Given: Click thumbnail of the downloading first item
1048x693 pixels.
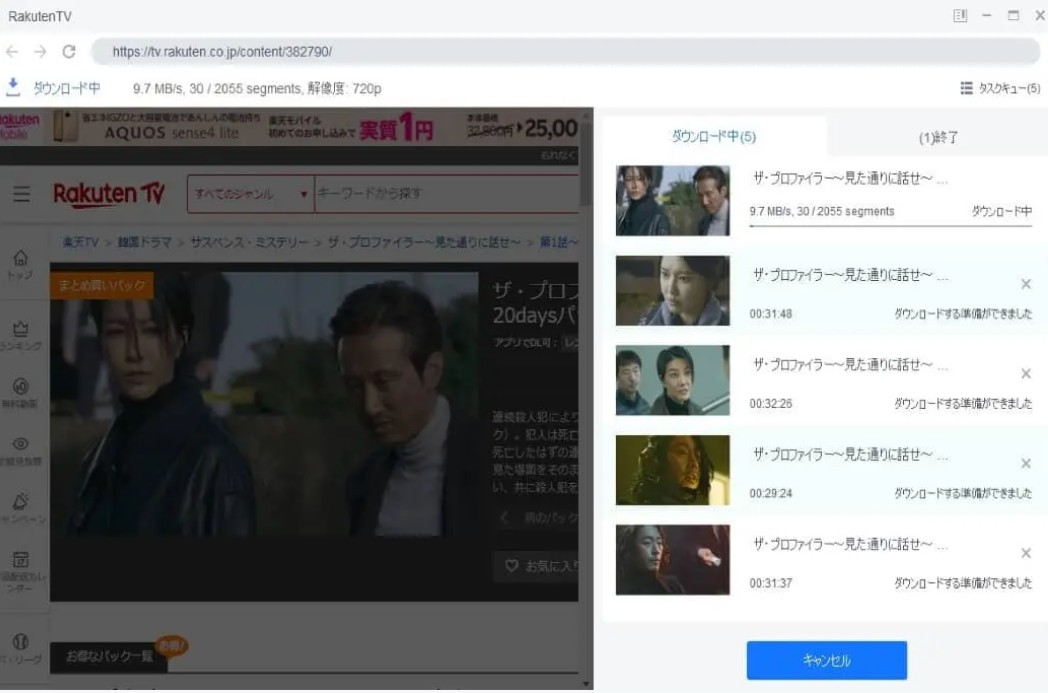Looking at the screenshot, I should tap(672, 200).
